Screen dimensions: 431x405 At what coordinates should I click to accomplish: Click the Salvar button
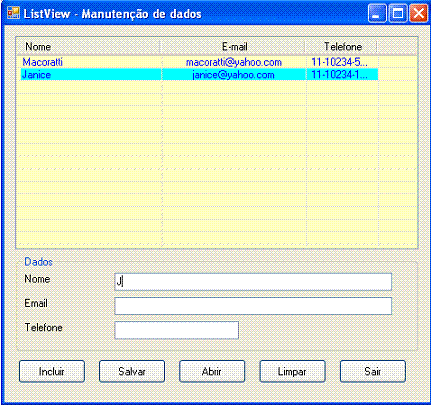[132, 371]
